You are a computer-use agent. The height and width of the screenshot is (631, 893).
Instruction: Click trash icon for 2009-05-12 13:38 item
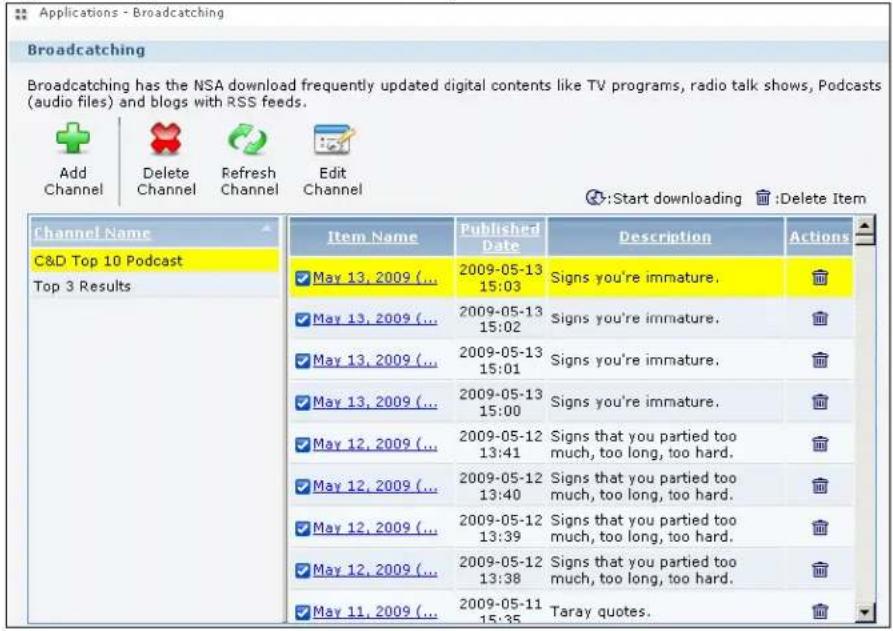pos(820,569)
